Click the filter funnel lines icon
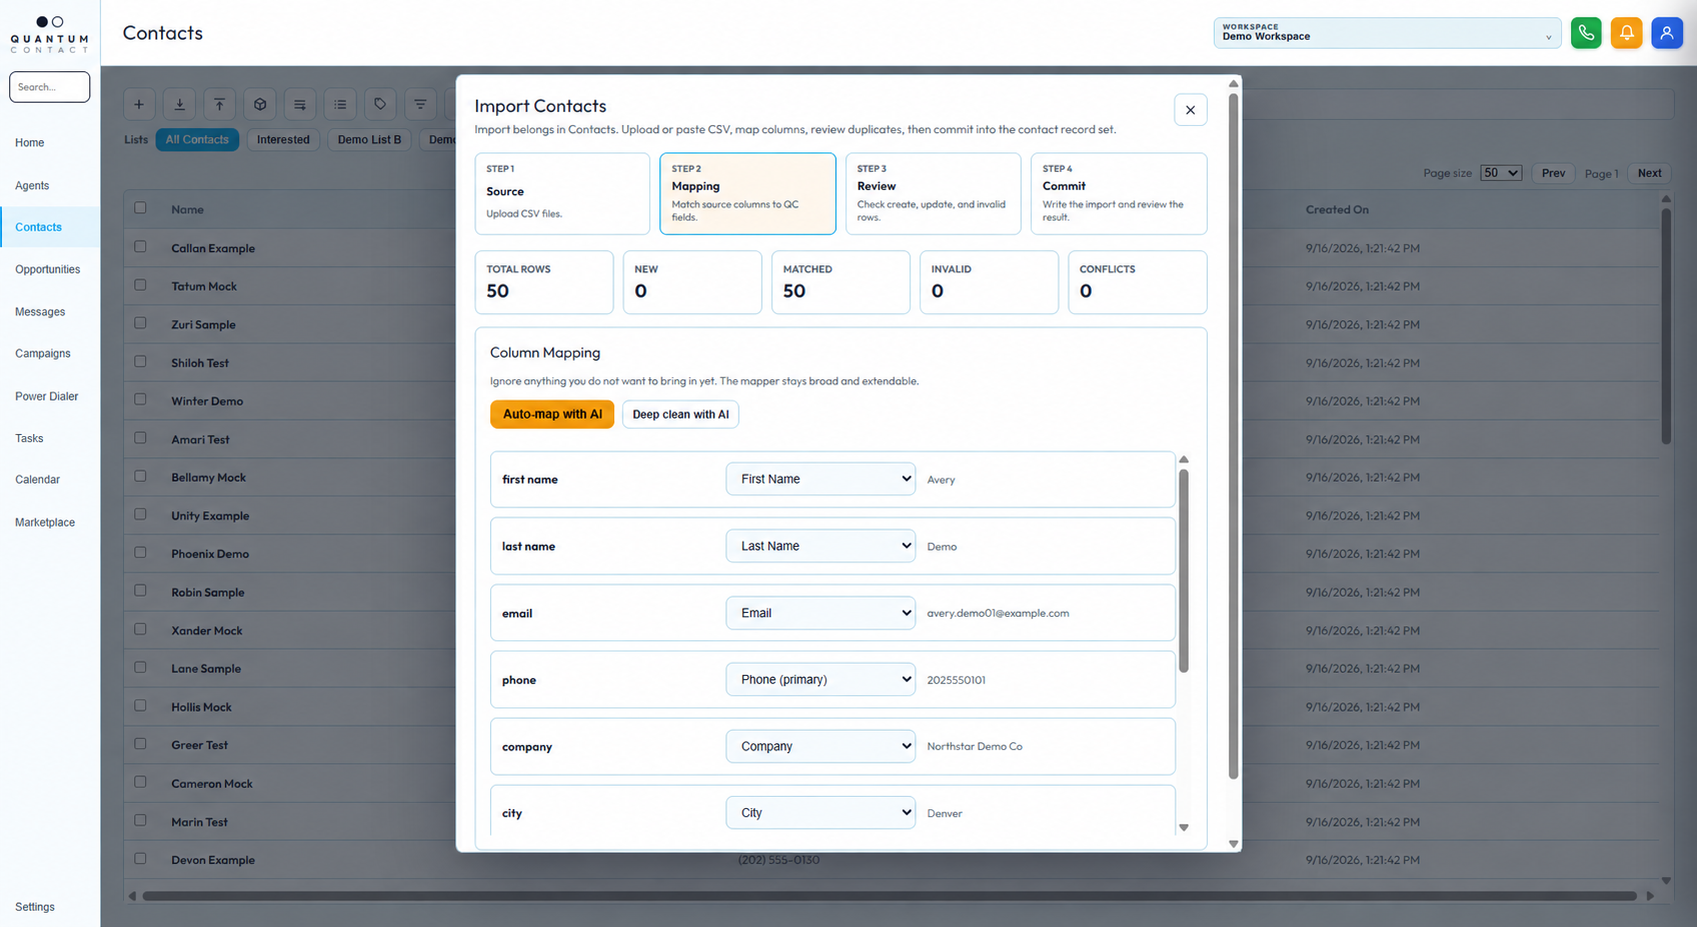This screenshot has height=927, width=1697. coord(420,104)
